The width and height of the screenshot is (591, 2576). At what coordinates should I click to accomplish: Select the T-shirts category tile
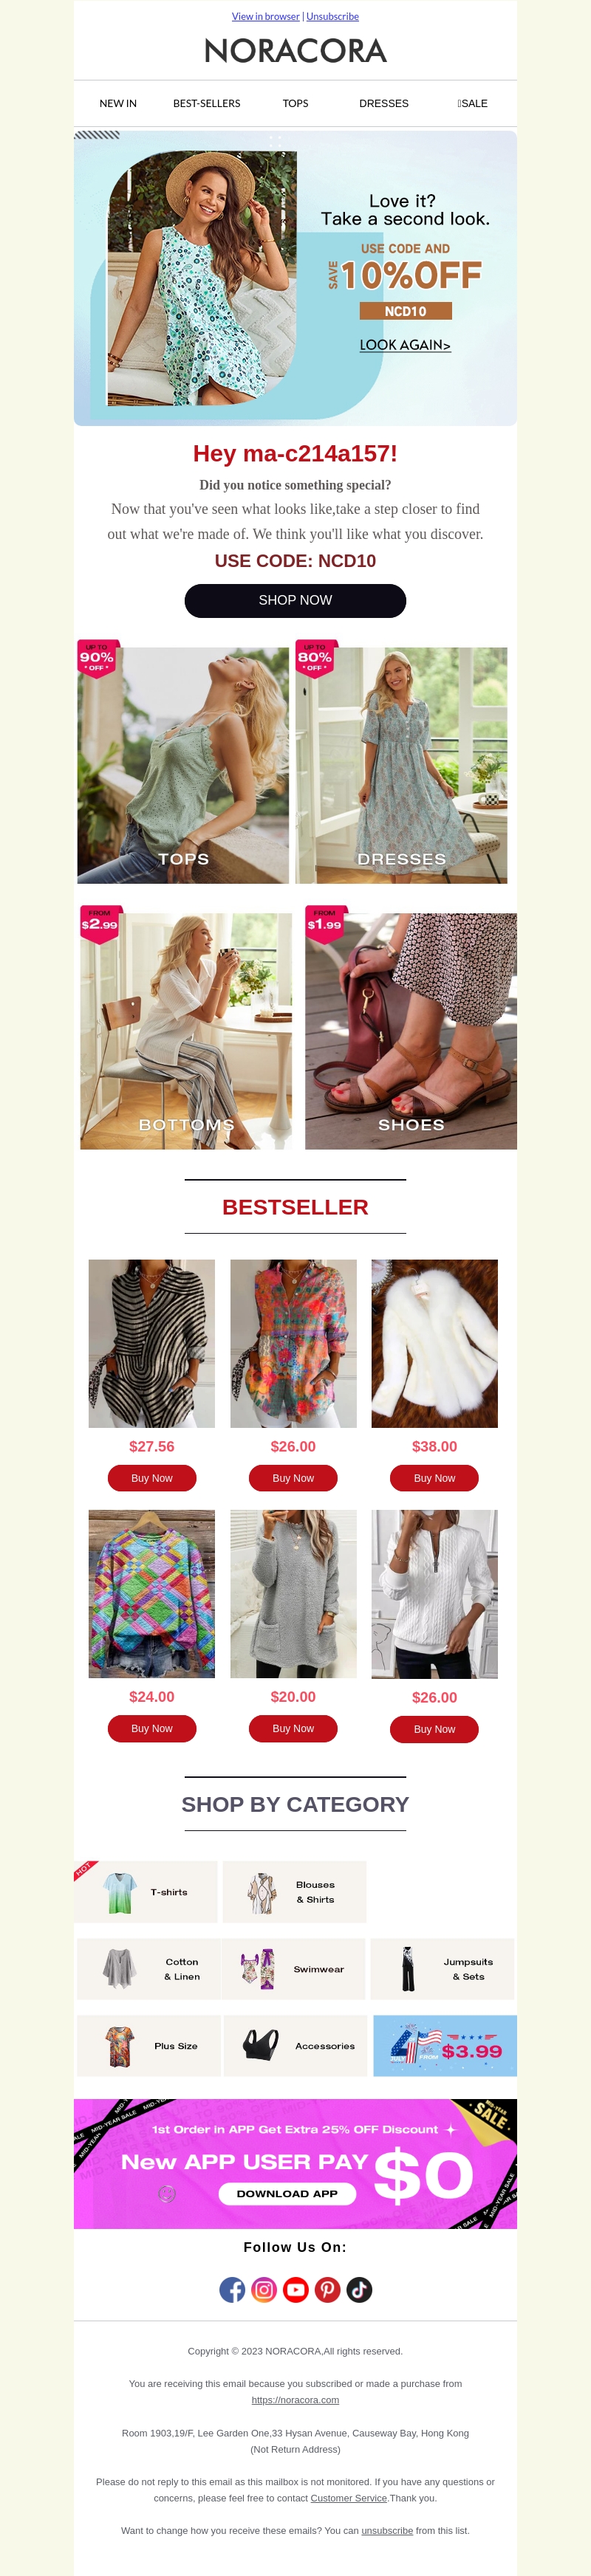146,1892
